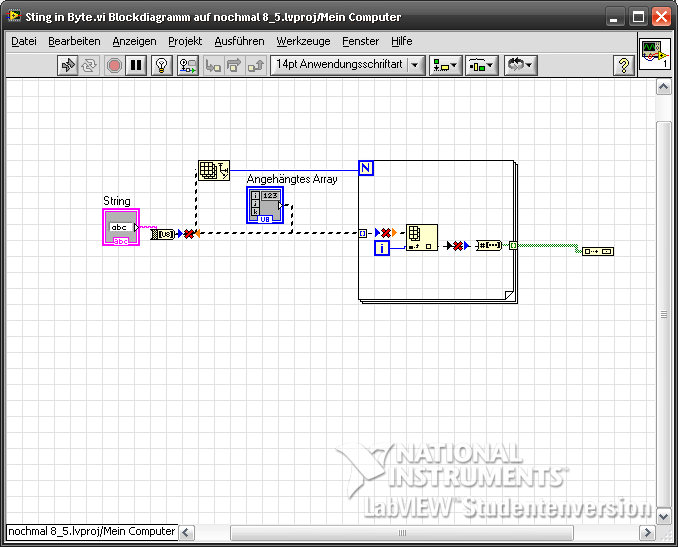Toggle the Highlight Execution lightbulb
This screenshot has height=547, width=678.
[162, 66]
